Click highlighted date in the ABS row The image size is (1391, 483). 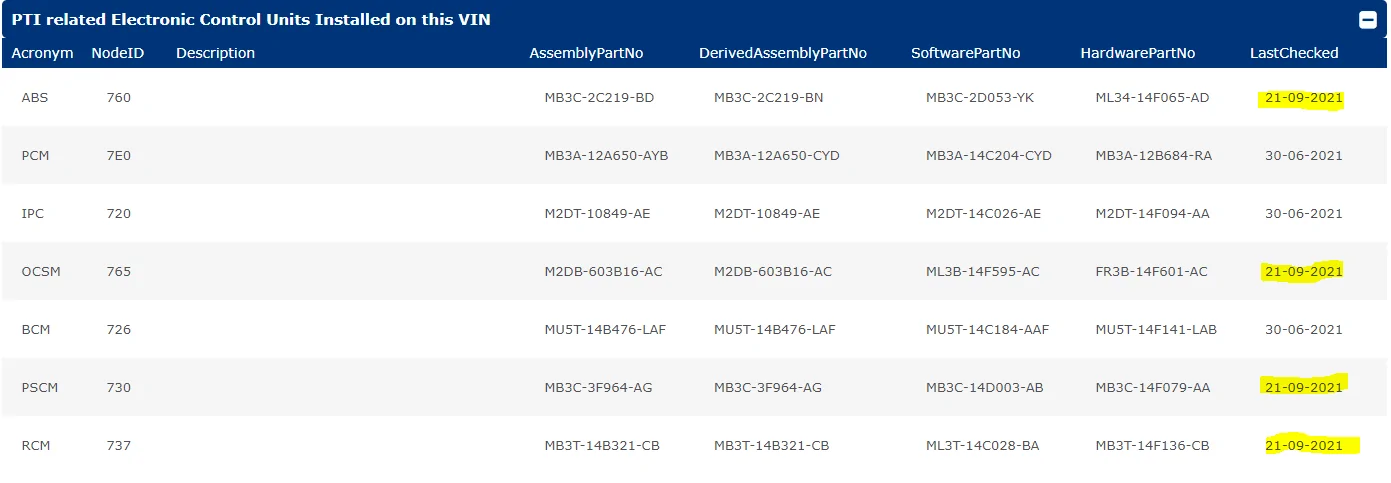(1303, 98)
